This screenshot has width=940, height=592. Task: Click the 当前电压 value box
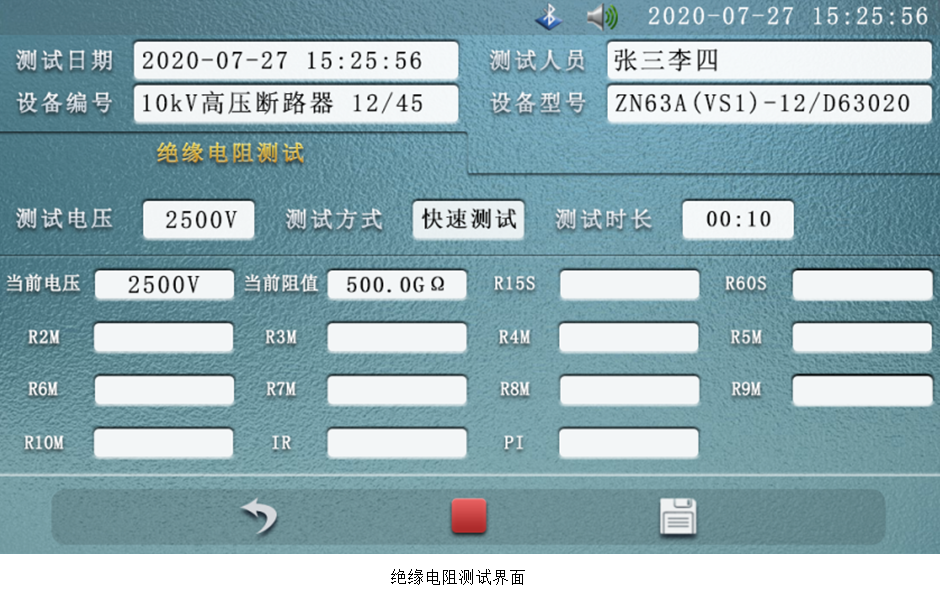[x=164, y=284]
